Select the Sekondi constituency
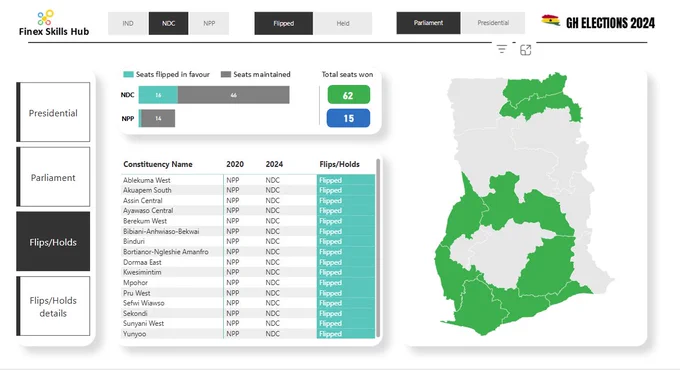Screen dimensions: 680x370 (x=135, y=313)
